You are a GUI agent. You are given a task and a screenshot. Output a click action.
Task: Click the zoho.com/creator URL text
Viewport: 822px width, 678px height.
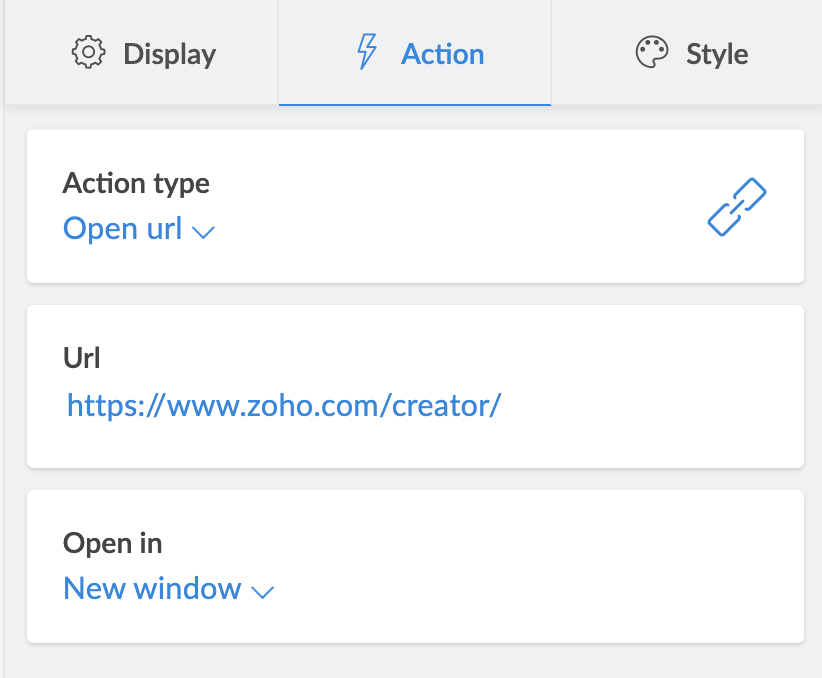pos(283,405)
